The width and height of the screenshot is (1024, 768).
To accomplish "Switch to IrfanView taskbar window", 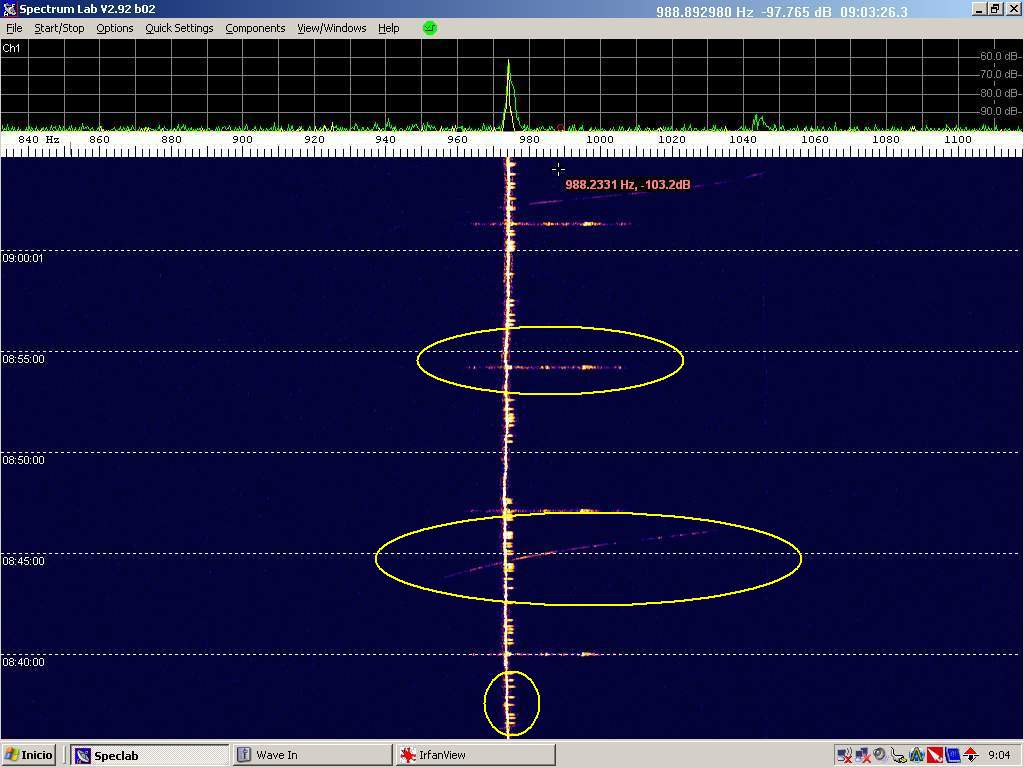I will pos(473,755).
